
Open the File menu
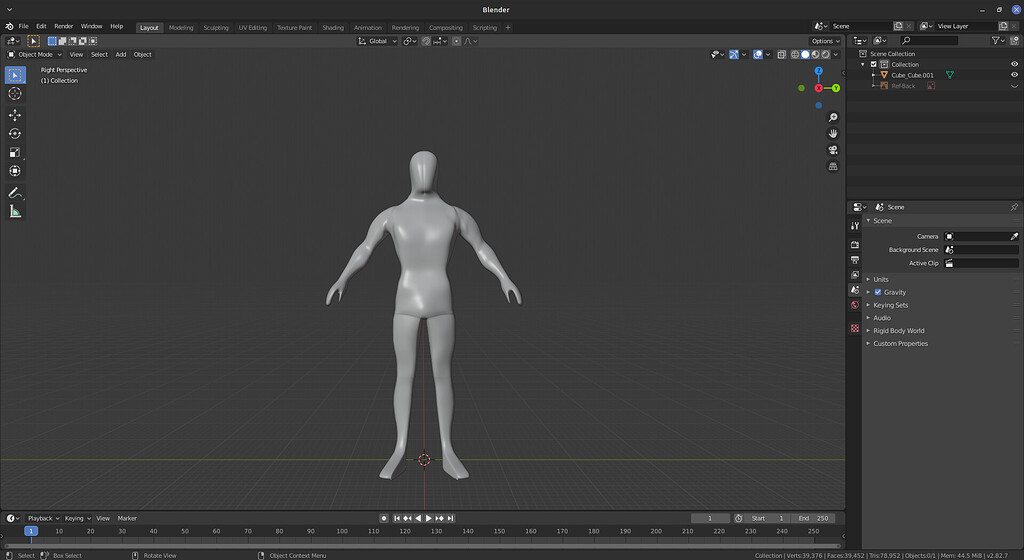24,26
